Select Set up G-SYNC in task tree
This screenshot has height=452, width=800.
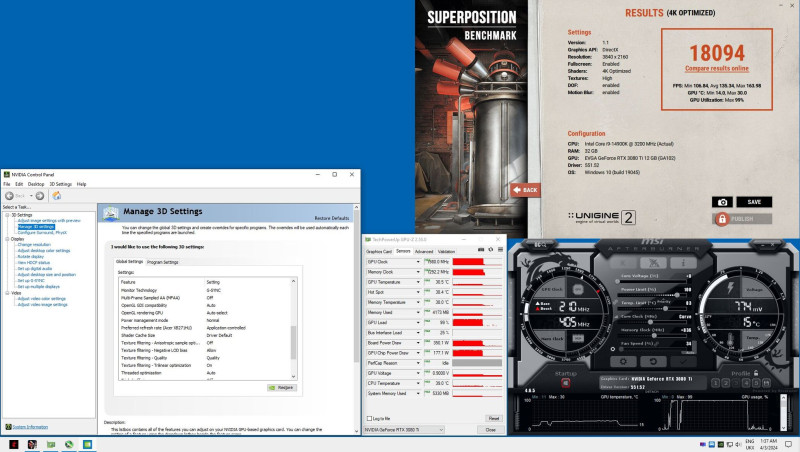coord(31,281)
